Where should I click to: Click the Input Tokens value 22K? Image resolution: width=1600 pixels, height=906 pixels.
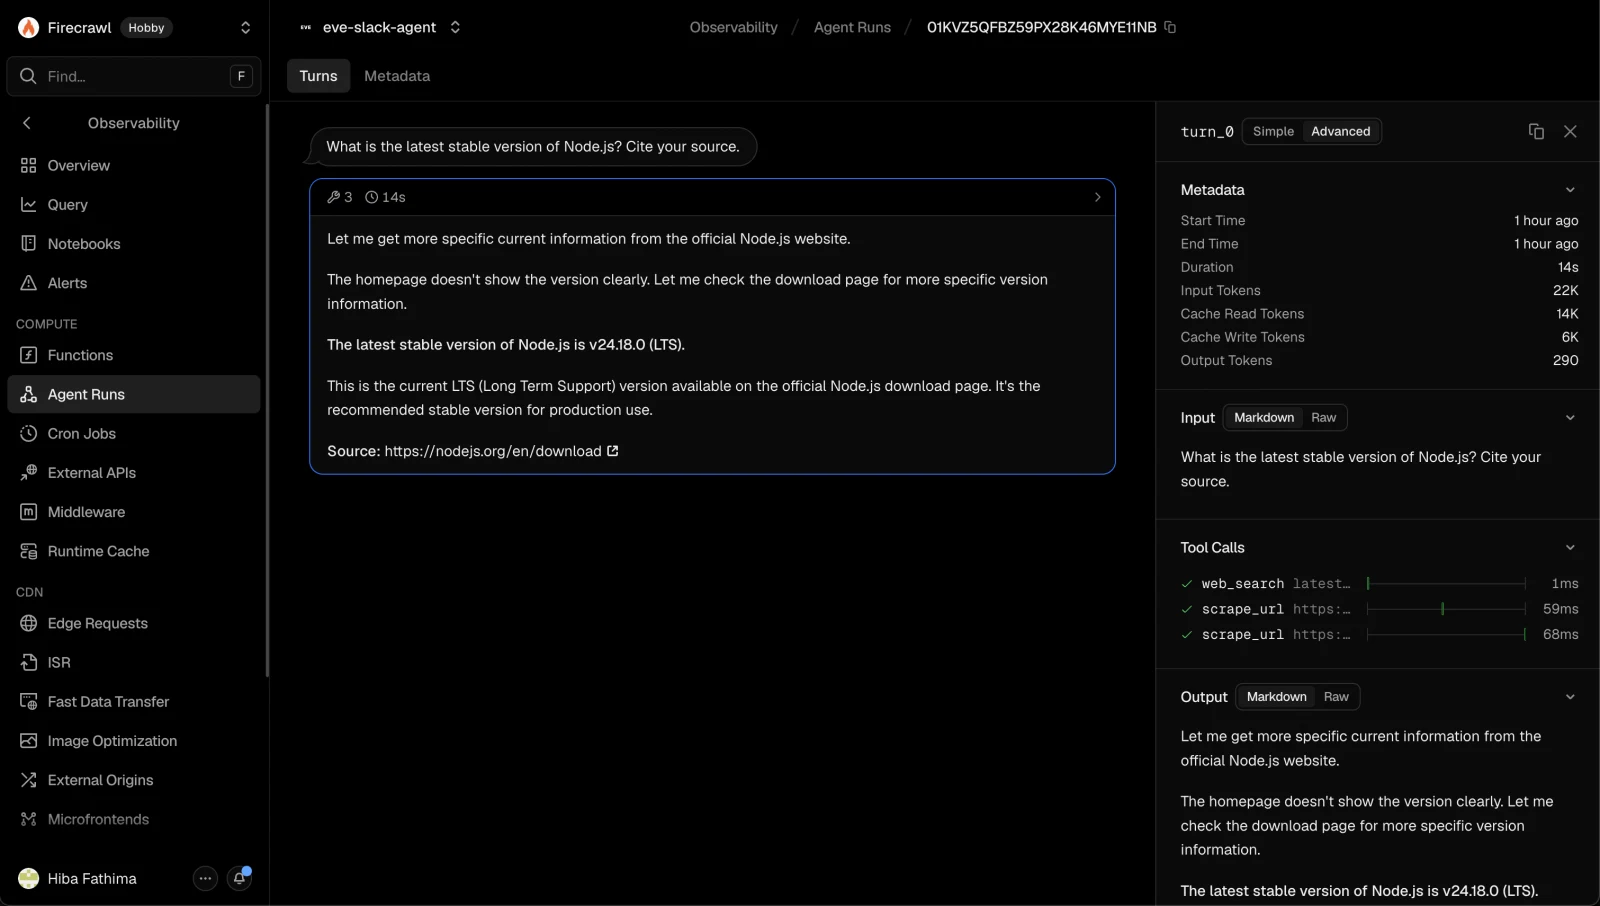click(x=1565, y=291)
